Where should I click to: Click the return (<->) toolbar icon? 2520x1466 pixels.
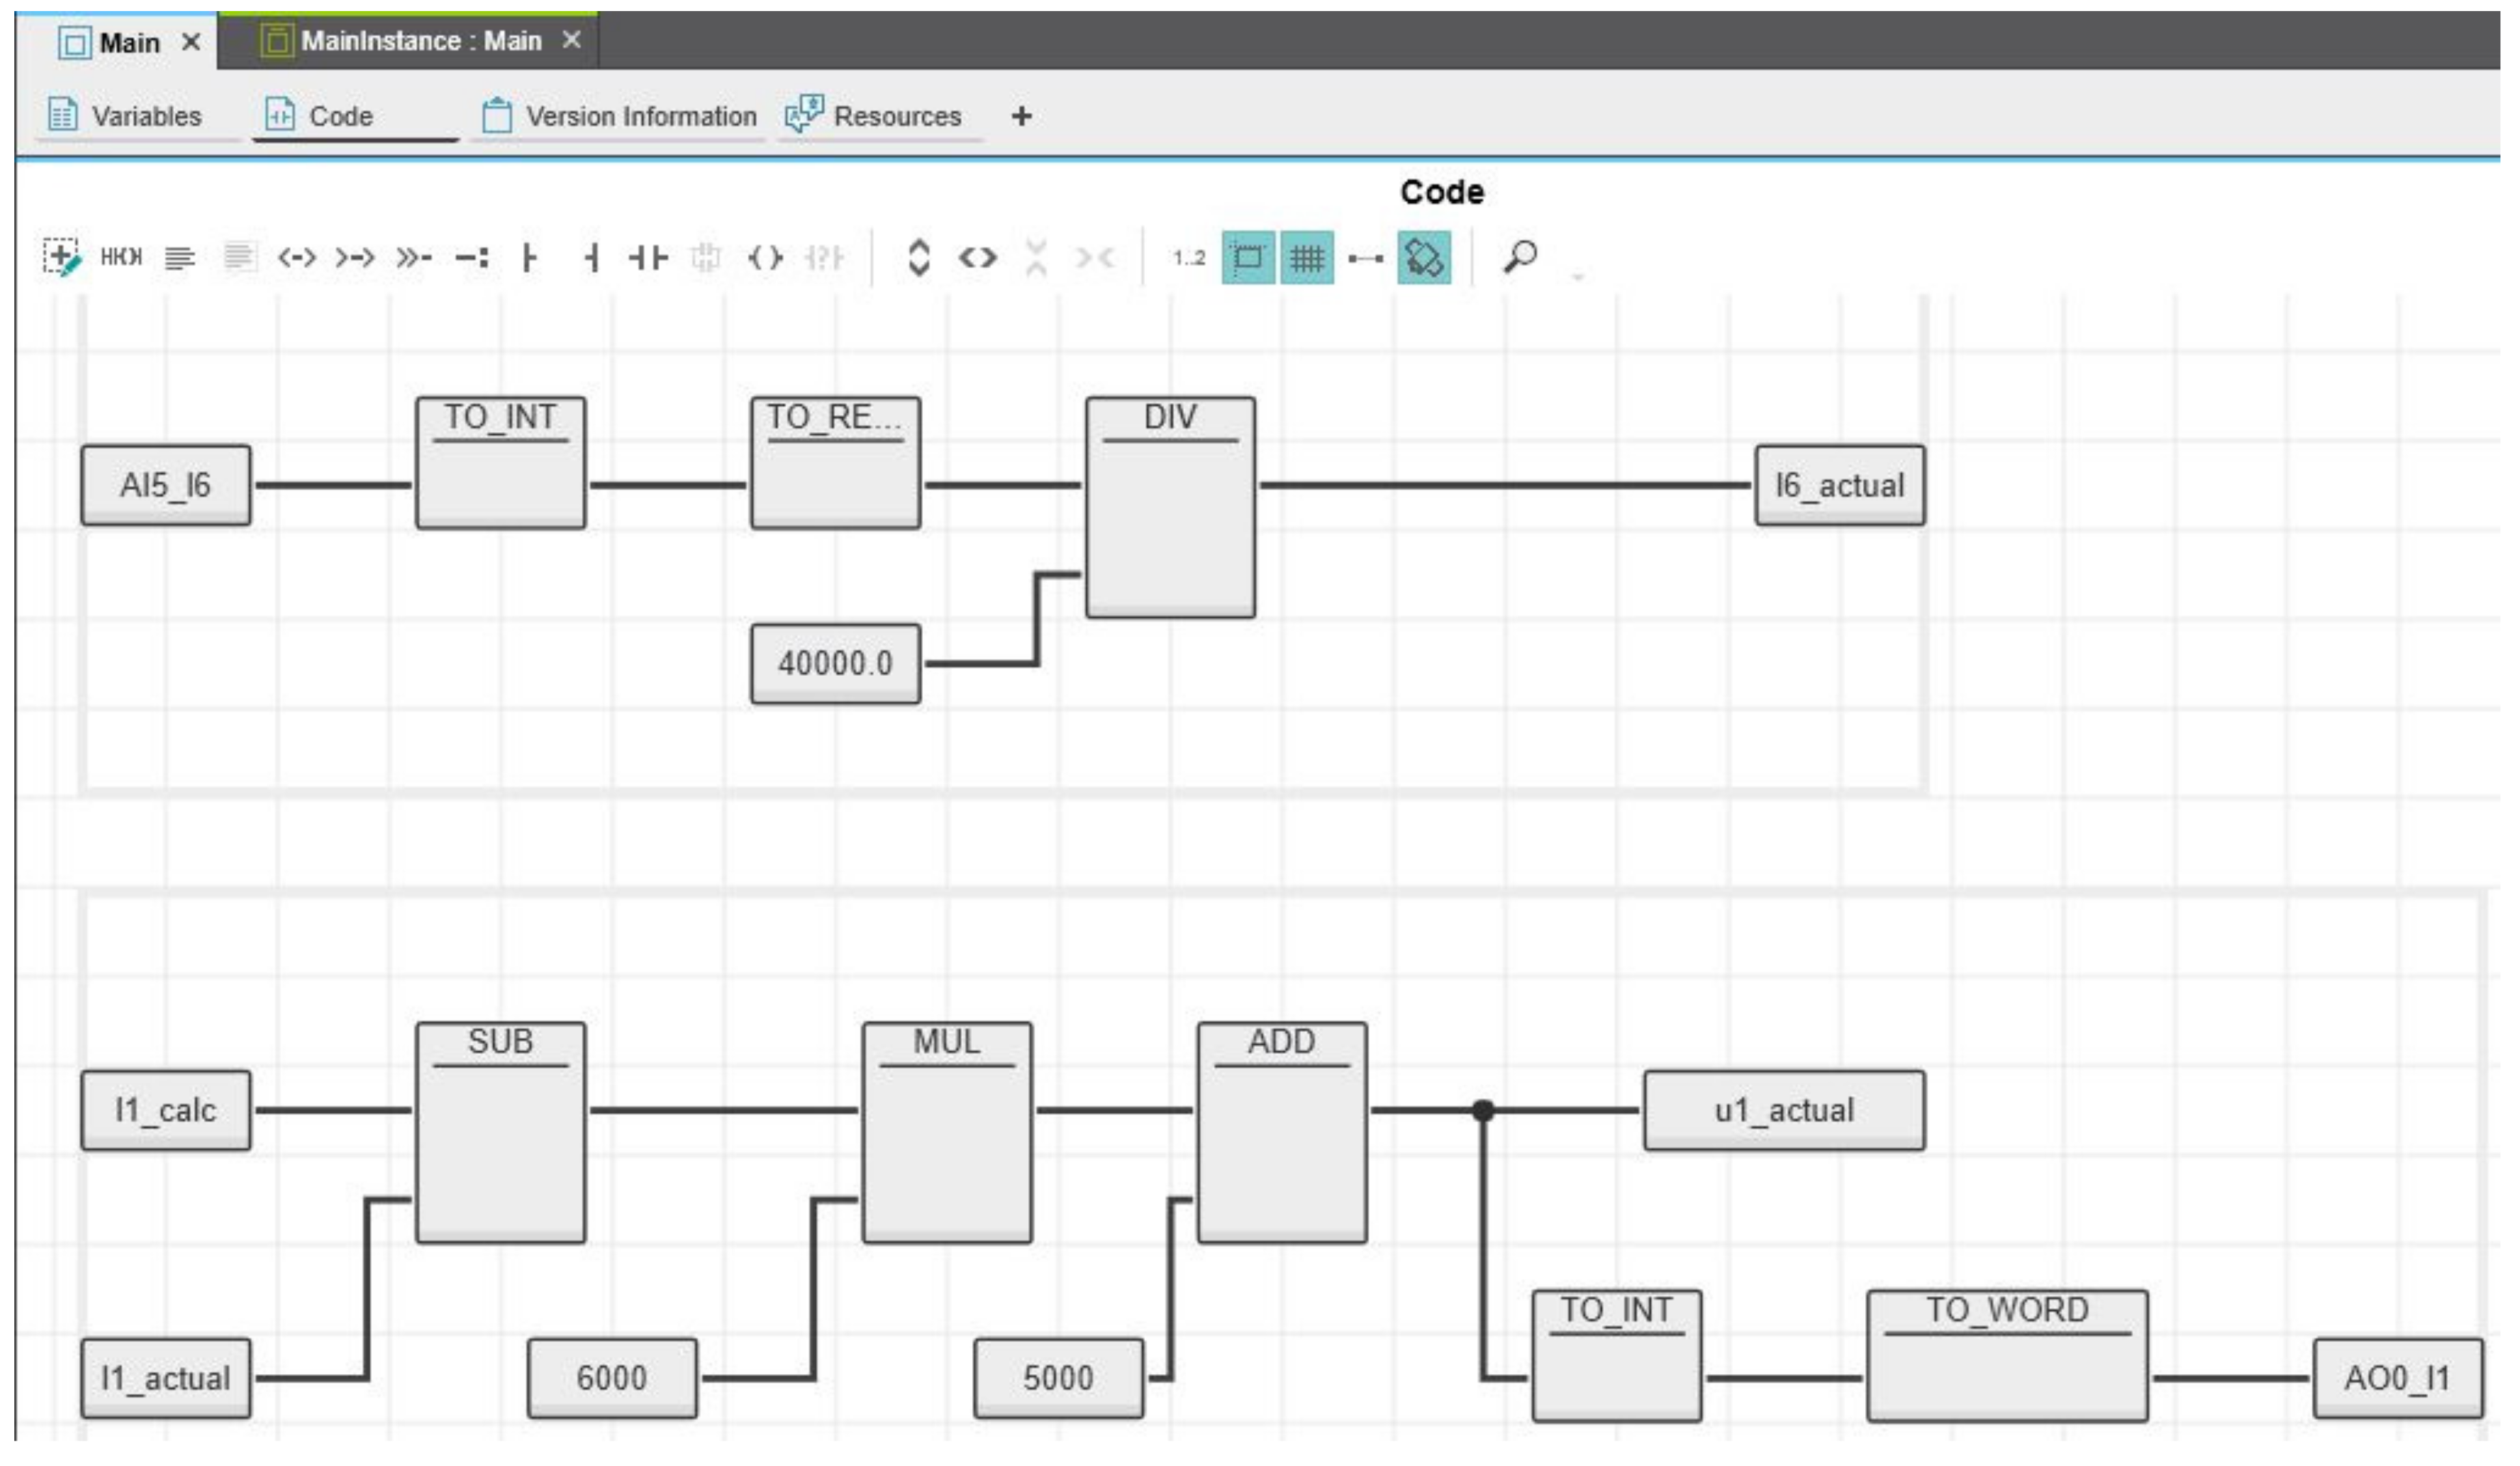[296, 258]
